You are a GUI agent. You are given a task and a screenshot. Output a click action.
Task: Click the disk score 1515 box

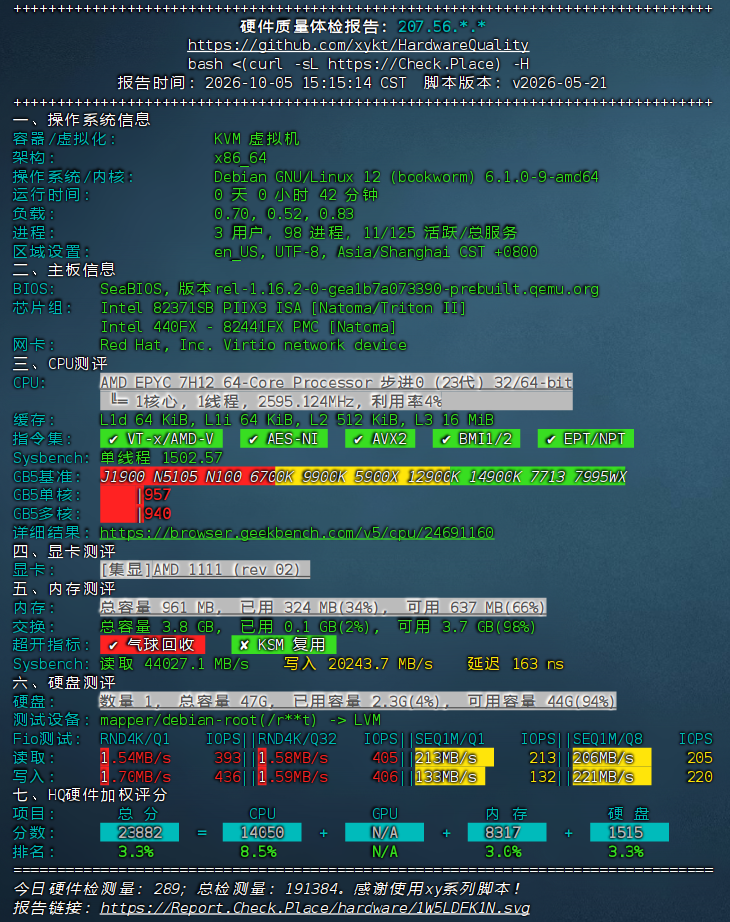[x=629, y=833]
